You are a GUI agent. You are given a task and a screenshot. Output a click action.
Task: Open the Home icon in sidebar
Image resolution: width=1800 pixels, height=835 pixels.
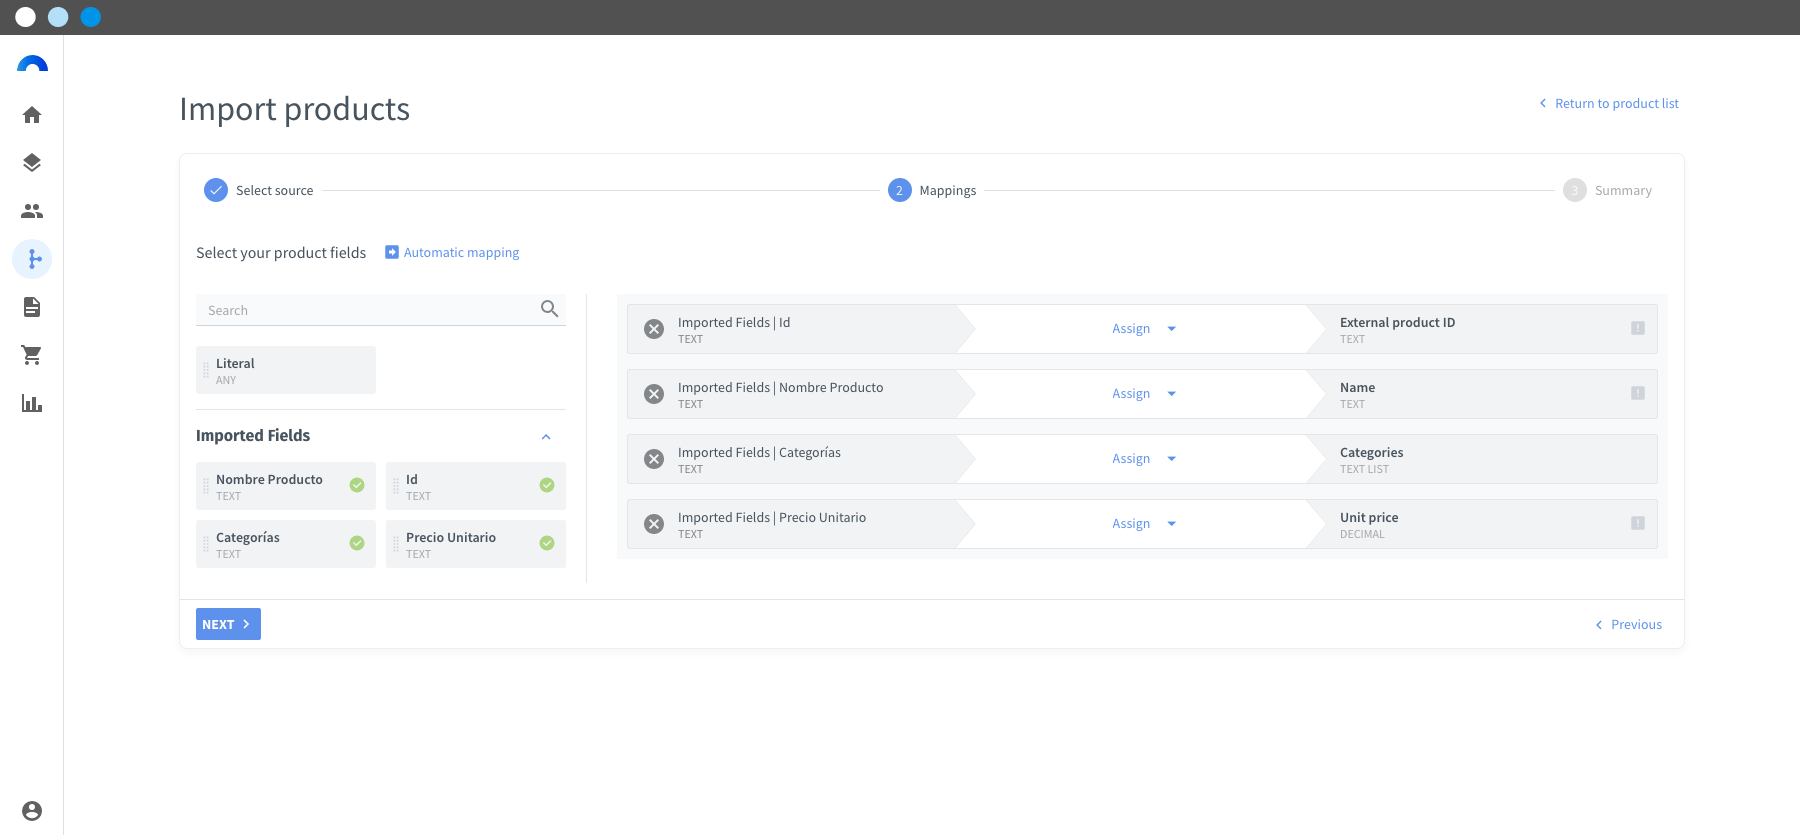click(32, 115)
